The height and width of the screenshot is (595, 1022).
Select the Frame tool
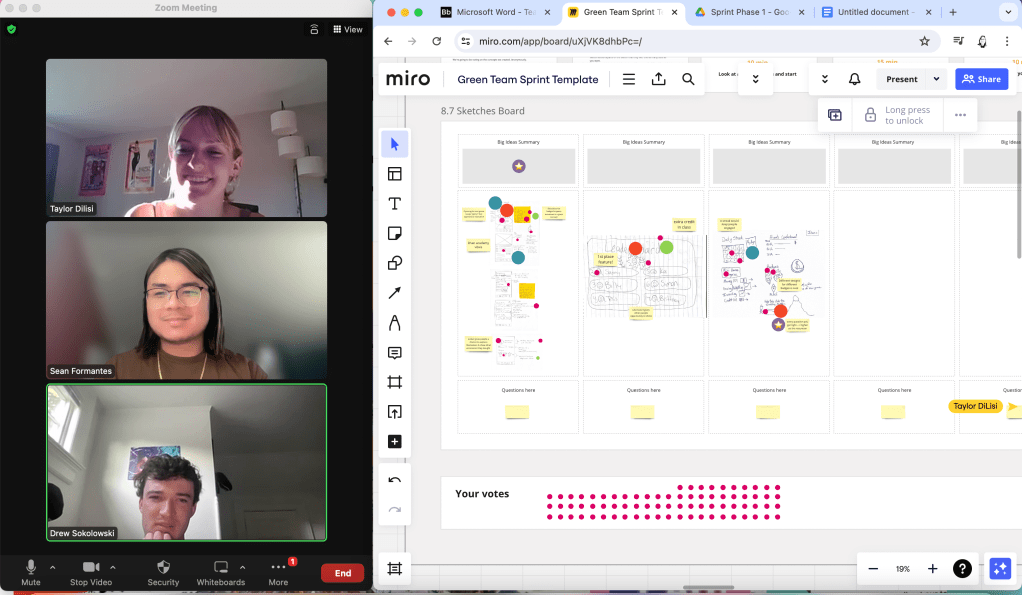pyautogui.click(x=395, y=382)
